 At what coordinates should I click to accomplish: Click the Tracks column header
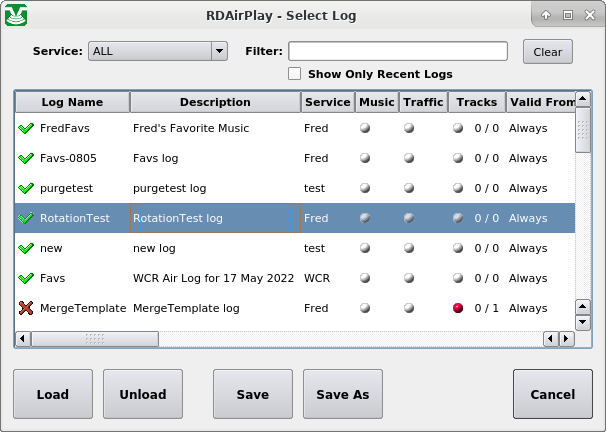475,102
